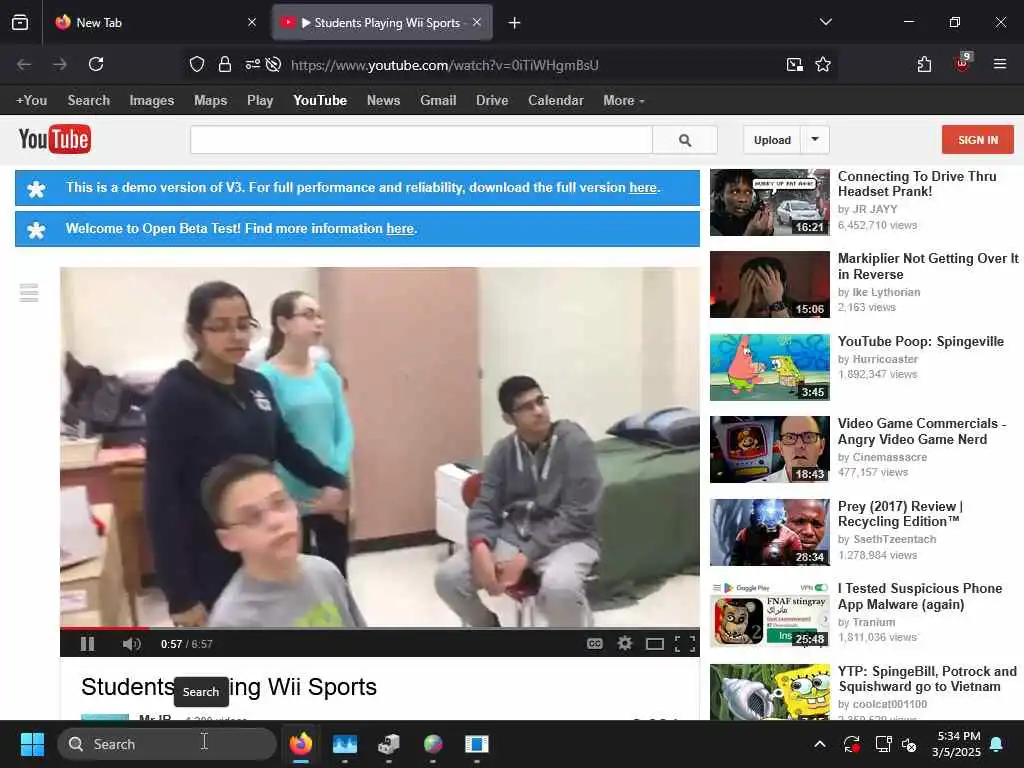This screenshot has width=1024, height=768.
Task: Seek using the red video progress bar
Action: 379,628
